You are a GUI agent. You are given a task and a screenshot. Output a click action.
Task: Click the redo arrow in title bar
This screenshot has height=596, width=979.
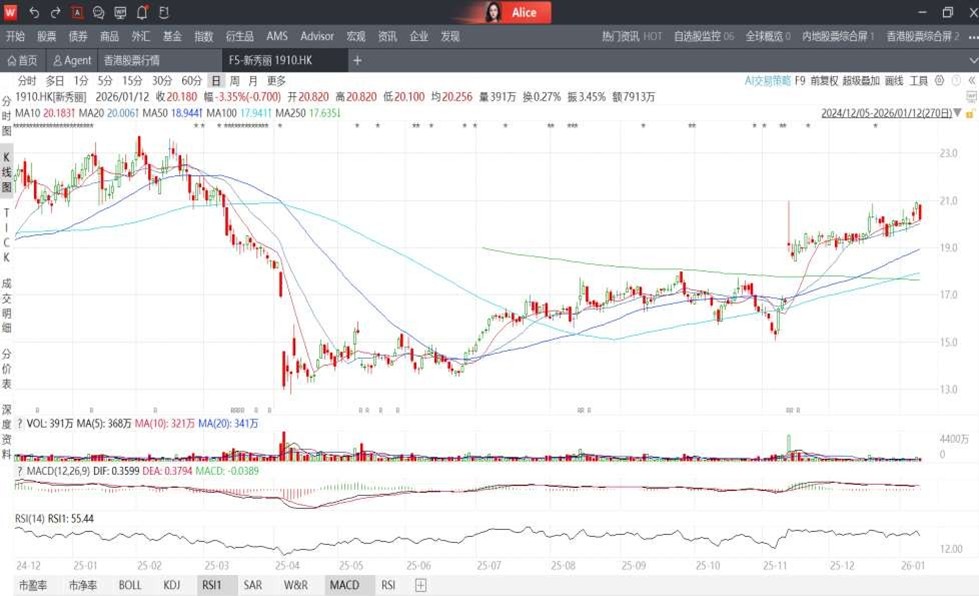point(55,13)
